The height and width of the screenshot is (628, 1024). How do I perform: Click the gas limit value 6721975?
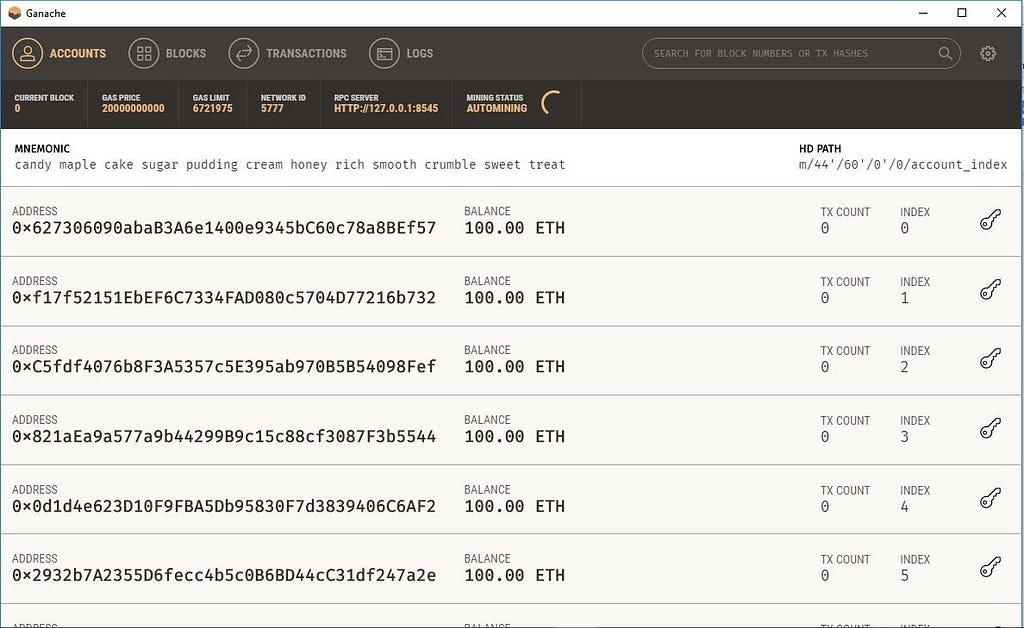click(212, 108)
